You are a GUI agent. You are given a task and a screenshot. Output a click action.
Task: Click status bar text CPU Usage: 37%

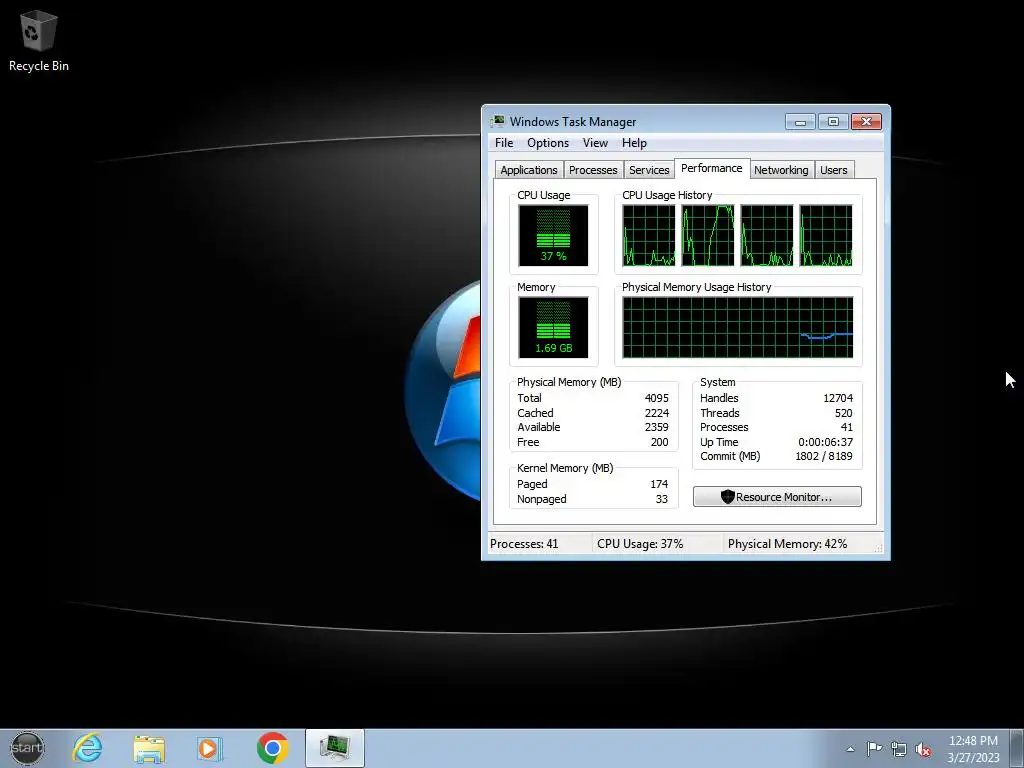tap(640, 544)
